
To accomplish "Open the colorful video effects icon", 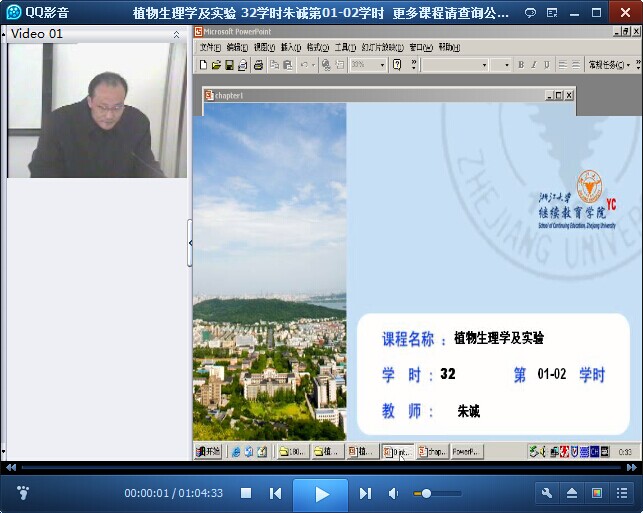I will coord(597,492).
